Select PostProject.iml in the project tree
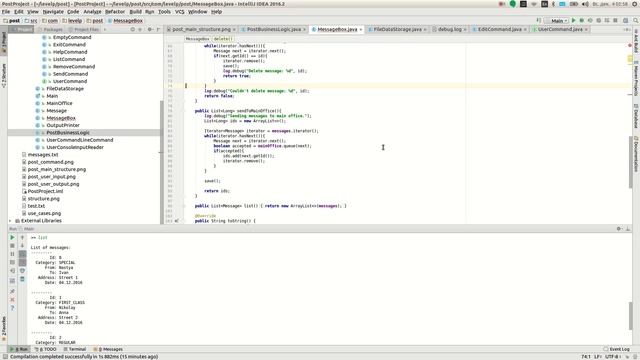640x360 pixels. tap(45, 191)
